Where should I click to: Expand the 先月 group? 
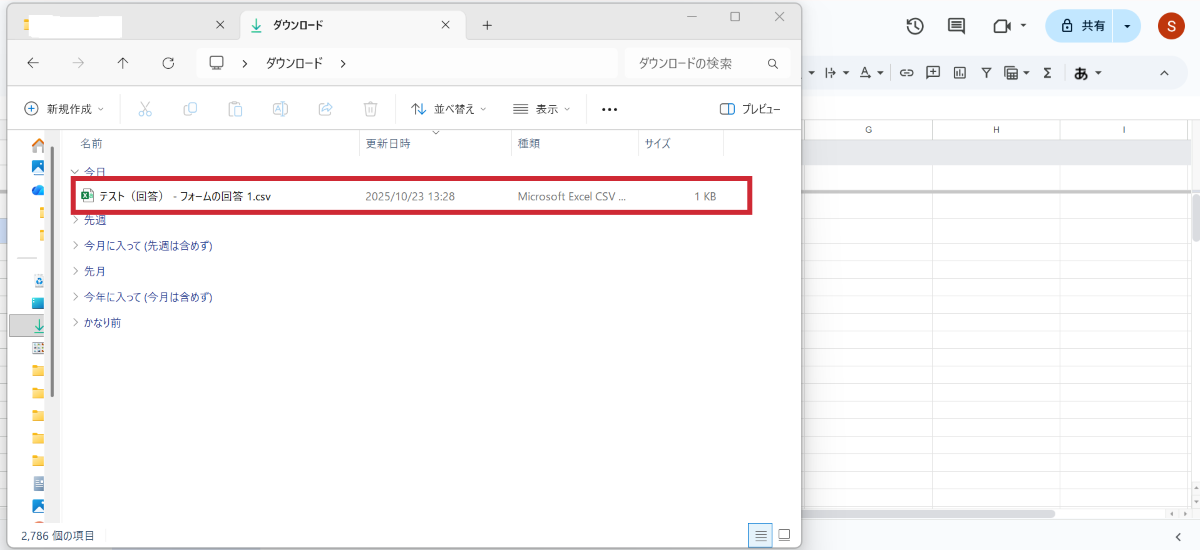click(76, 271)
